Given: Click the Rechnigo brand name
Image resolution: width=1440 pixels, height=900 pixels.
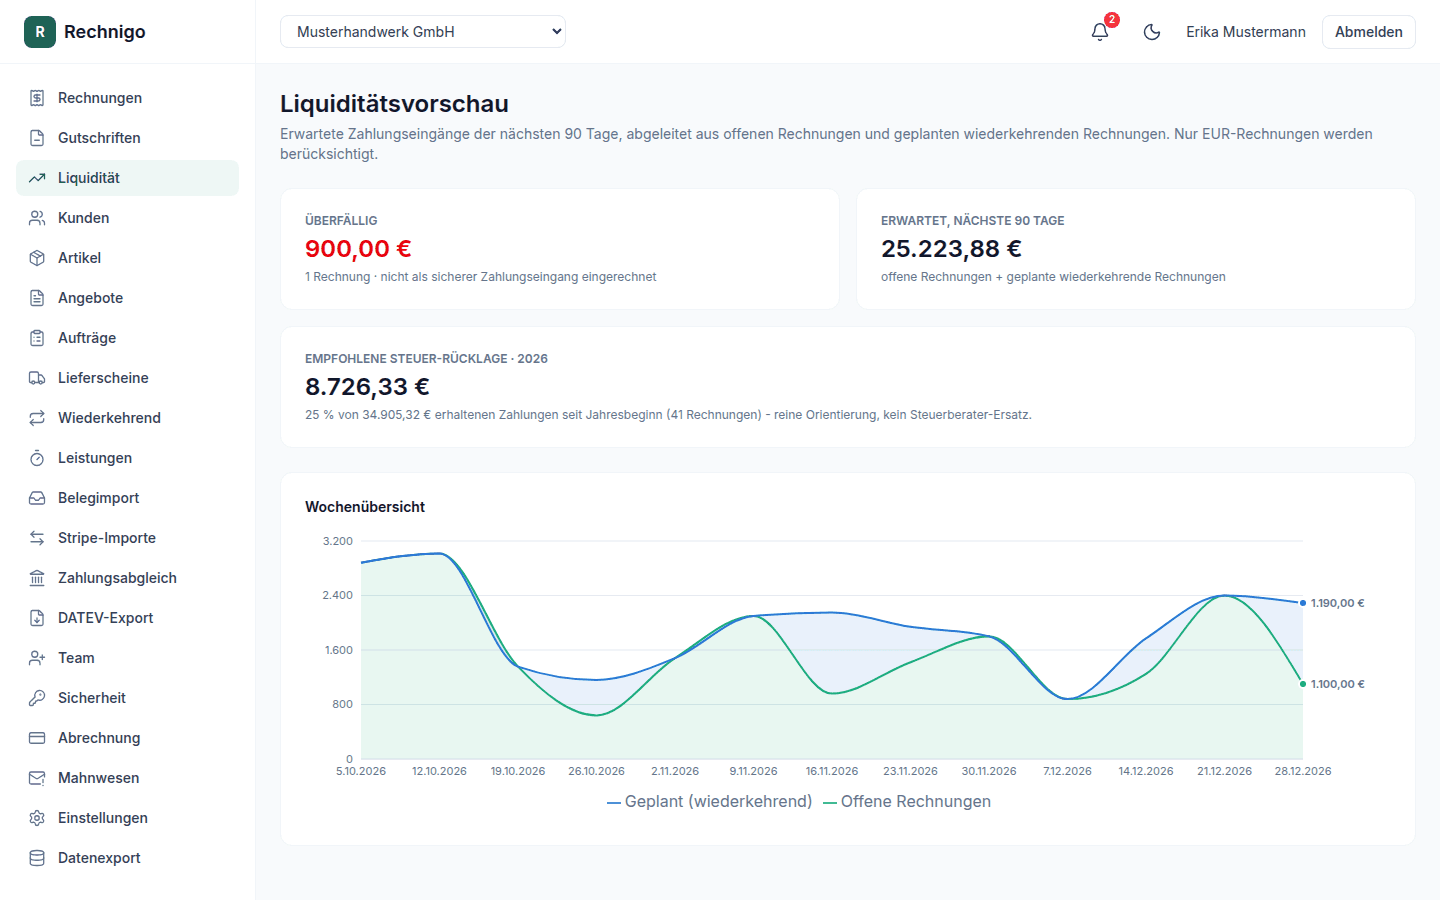Looking at the screenshot, I should point(105,32).
